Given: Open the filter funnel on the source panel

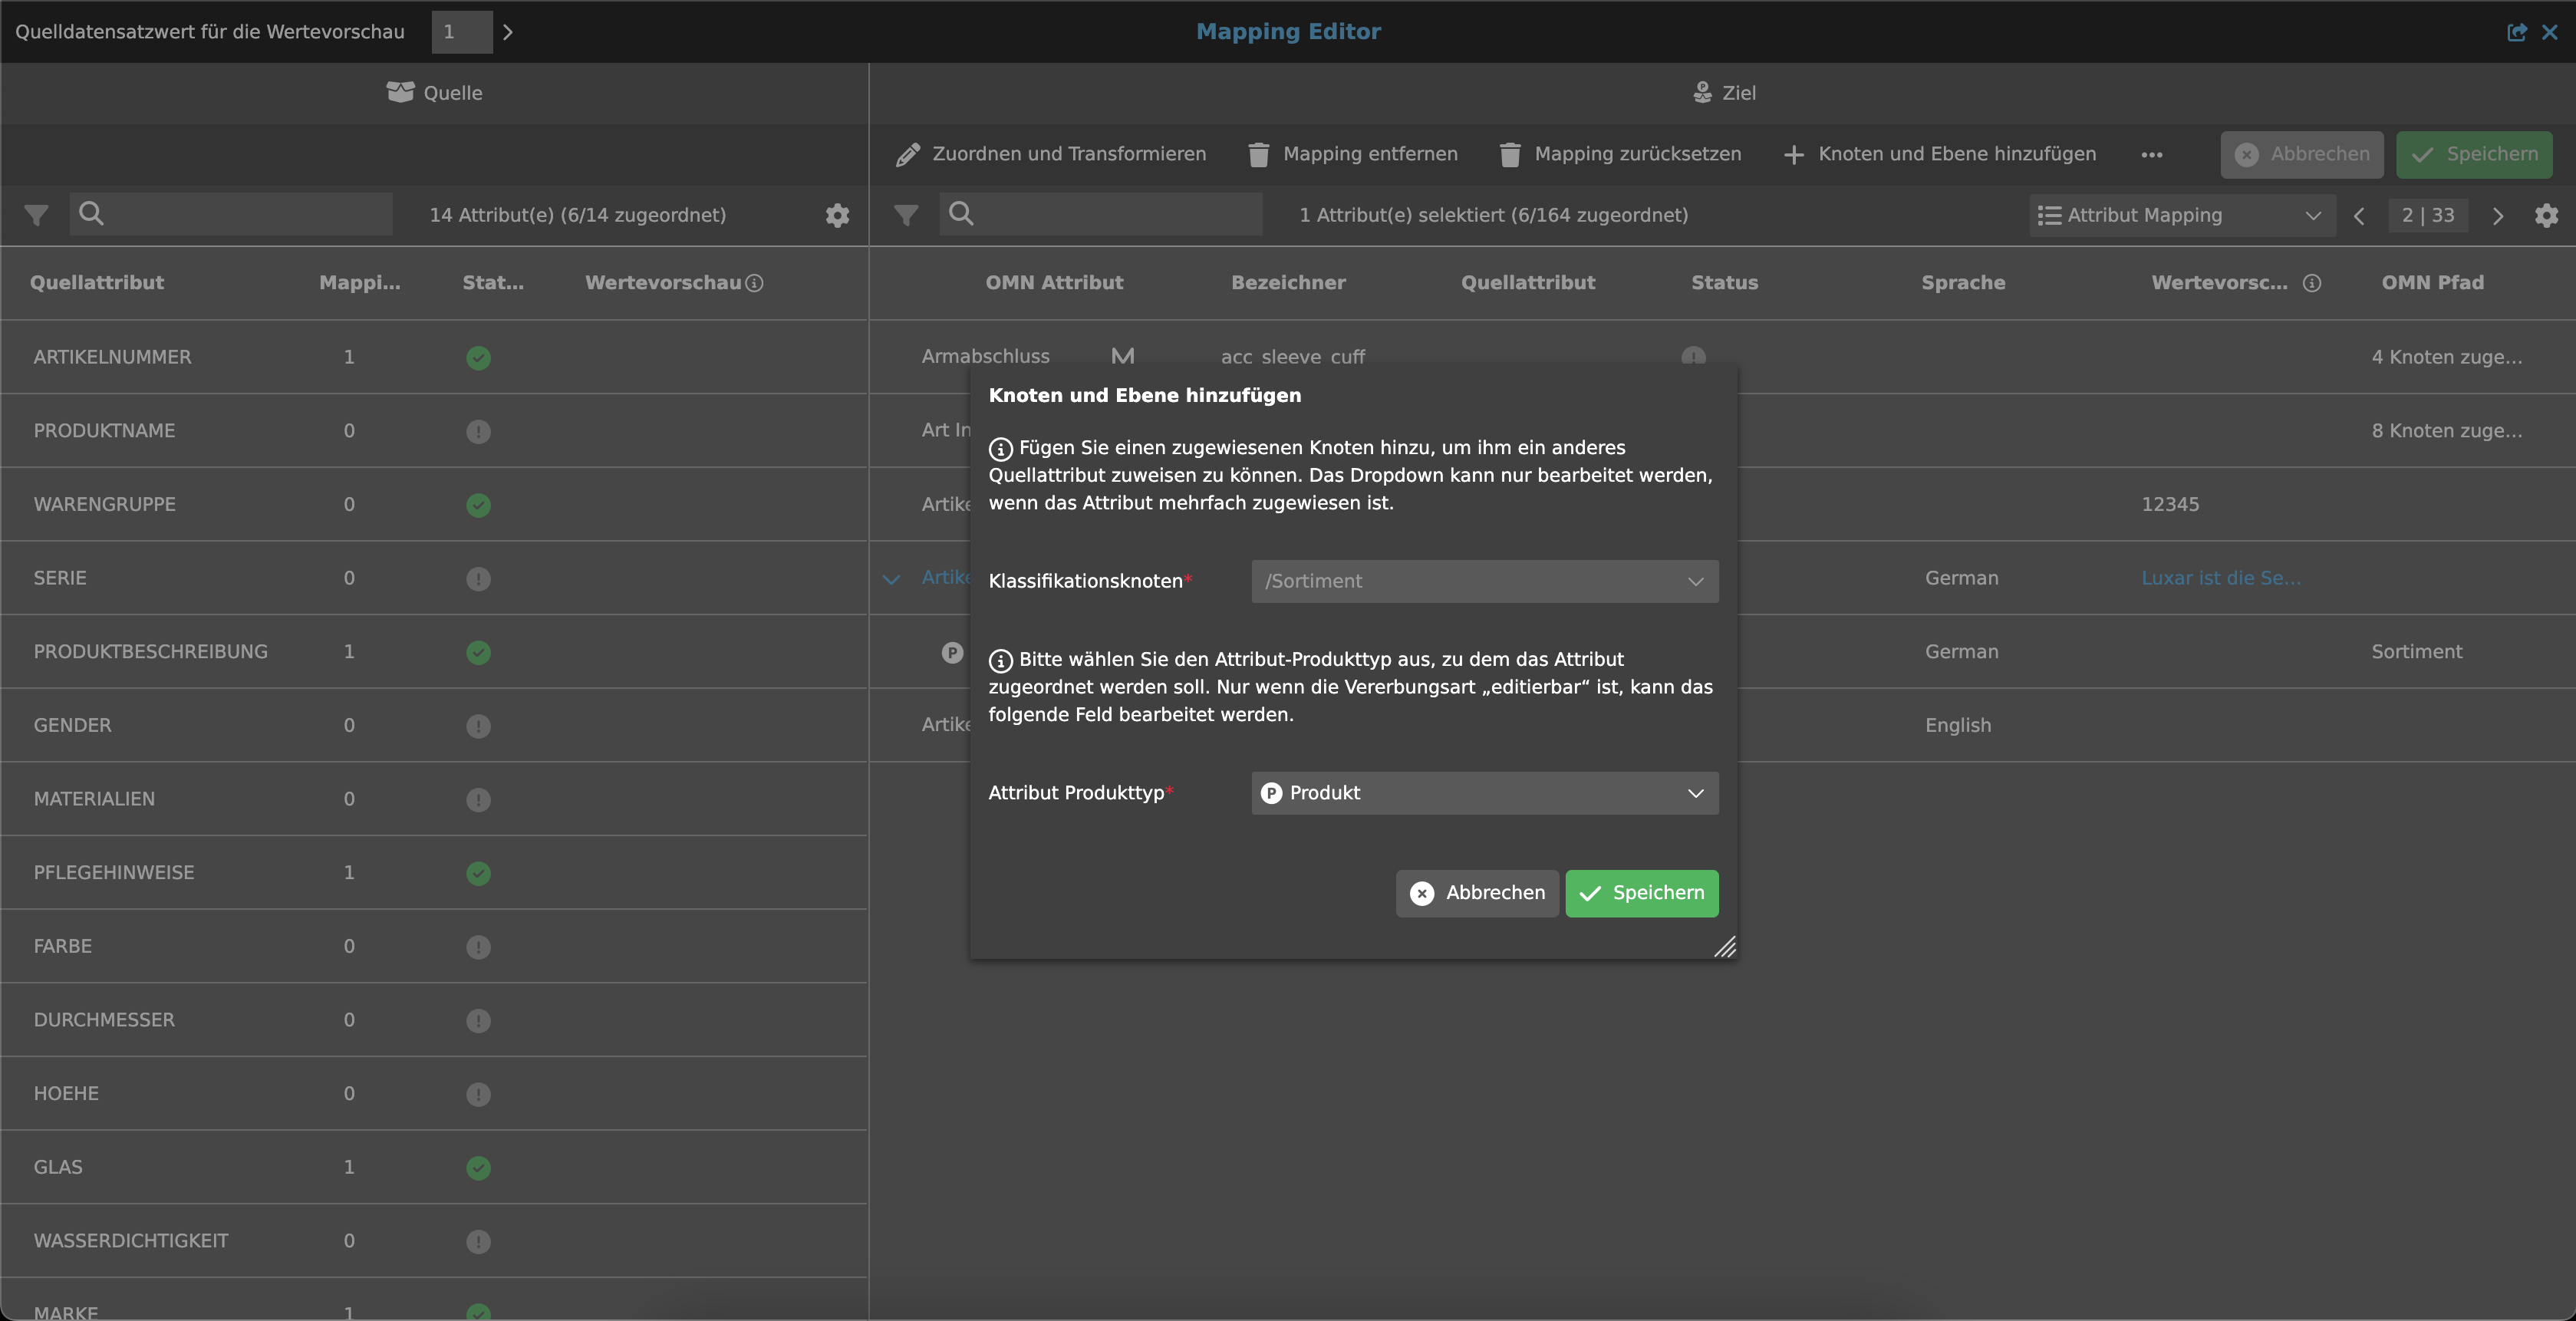Looking at the screenshot, I should [36, 214].
